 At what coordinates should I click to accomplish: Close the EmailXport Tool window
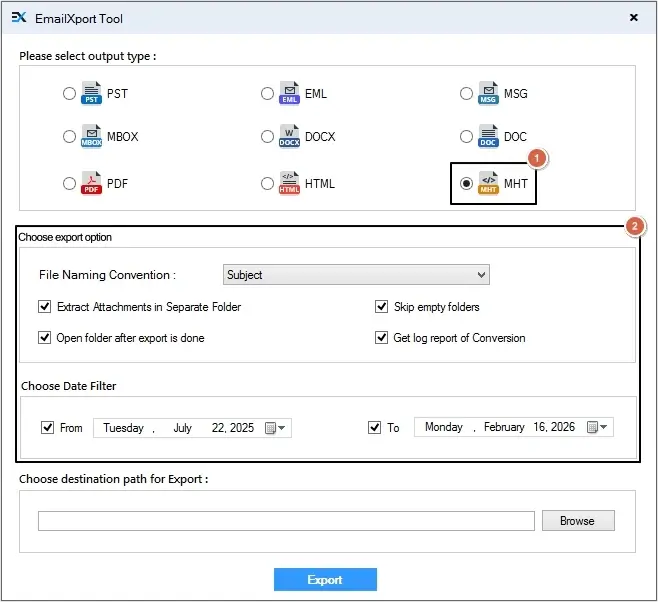pos(634,17)
